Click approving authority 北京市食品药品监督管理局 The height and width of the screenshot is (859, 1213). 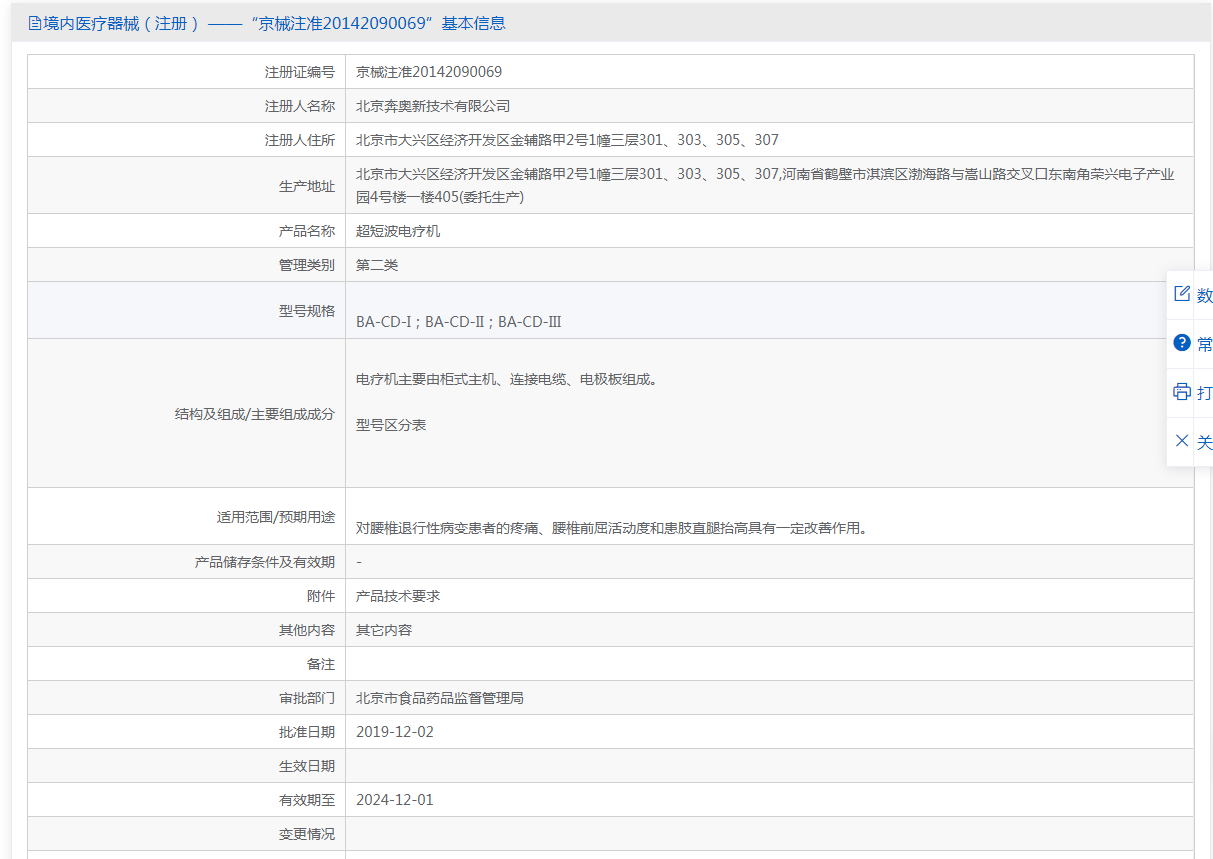click(440, 698)
